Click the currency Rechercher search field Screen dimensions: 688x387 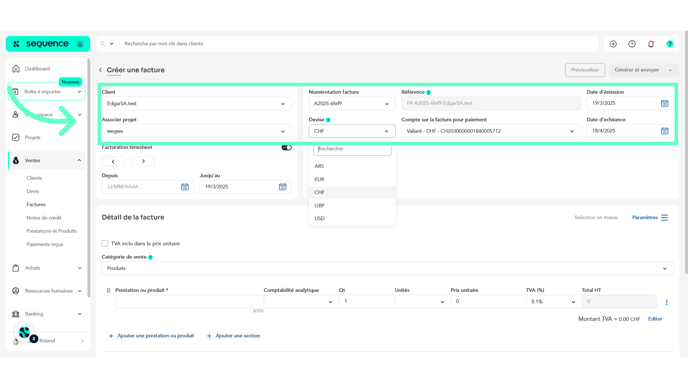(352, 149)
